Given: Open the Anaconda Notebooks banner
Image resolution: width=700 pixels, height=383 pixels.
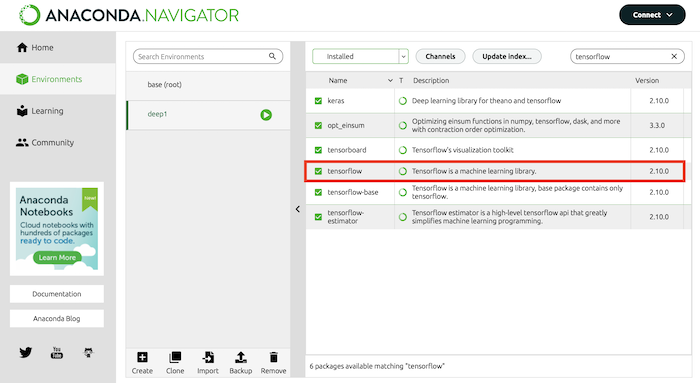Looking at the screenshot, I should (57, 229).
